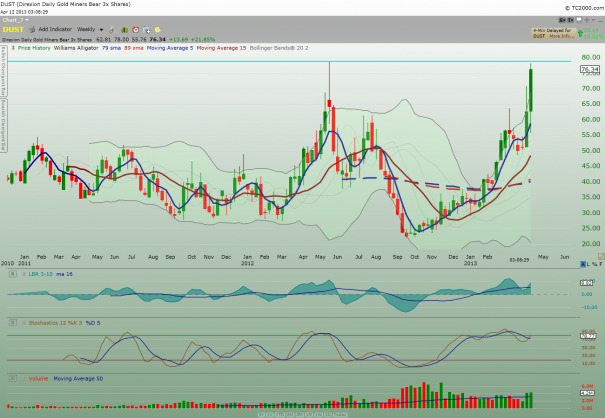Toggle arithmetic scale with A button
605x418 pixels.
point(583,264)
